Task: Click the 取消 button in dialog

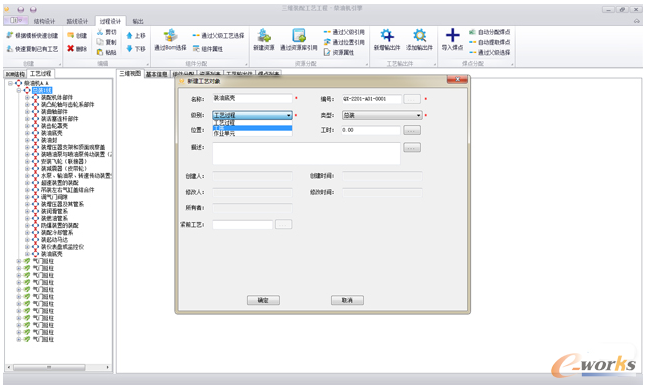Action: [x=347, y=300]
